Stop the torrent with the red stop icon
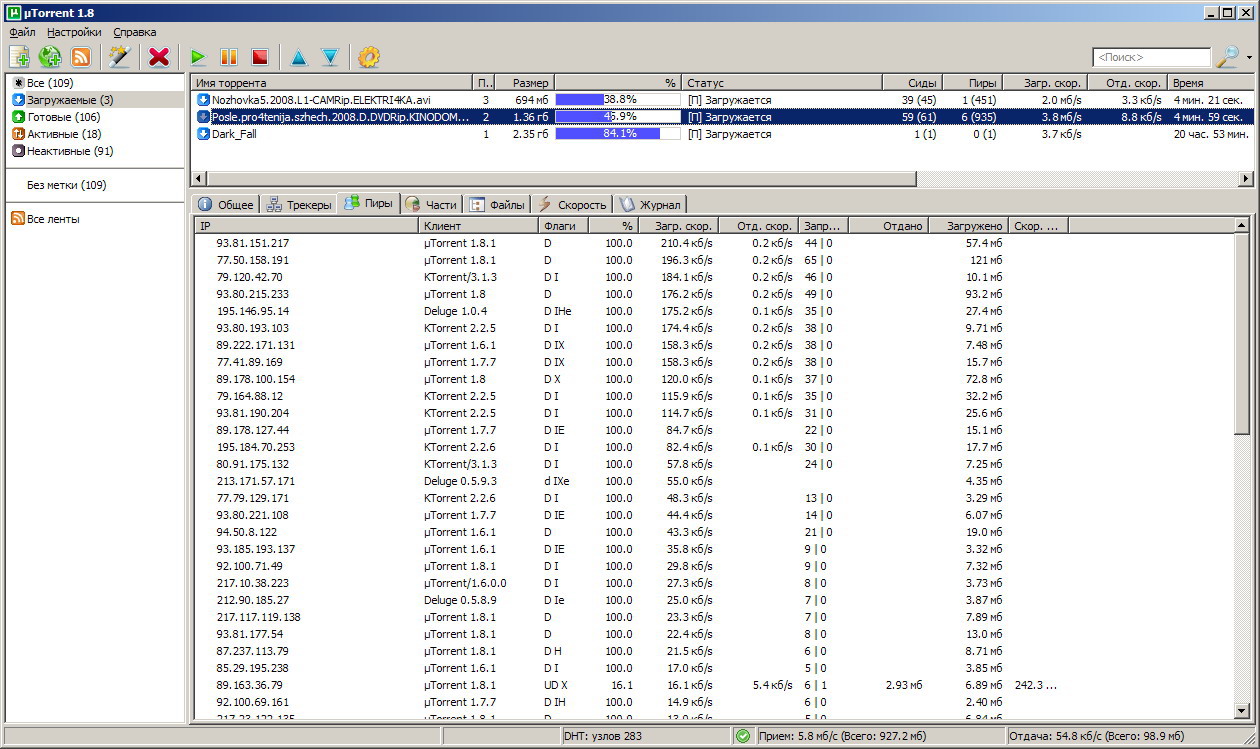1260x749 pixels. (259, 57)
